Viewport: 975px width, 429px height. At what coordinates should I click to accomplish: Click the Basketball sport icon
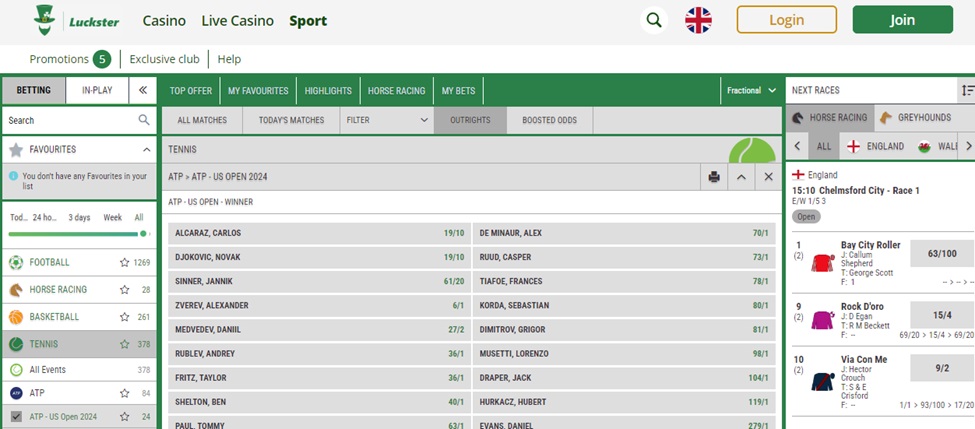(x=16, y=317)
